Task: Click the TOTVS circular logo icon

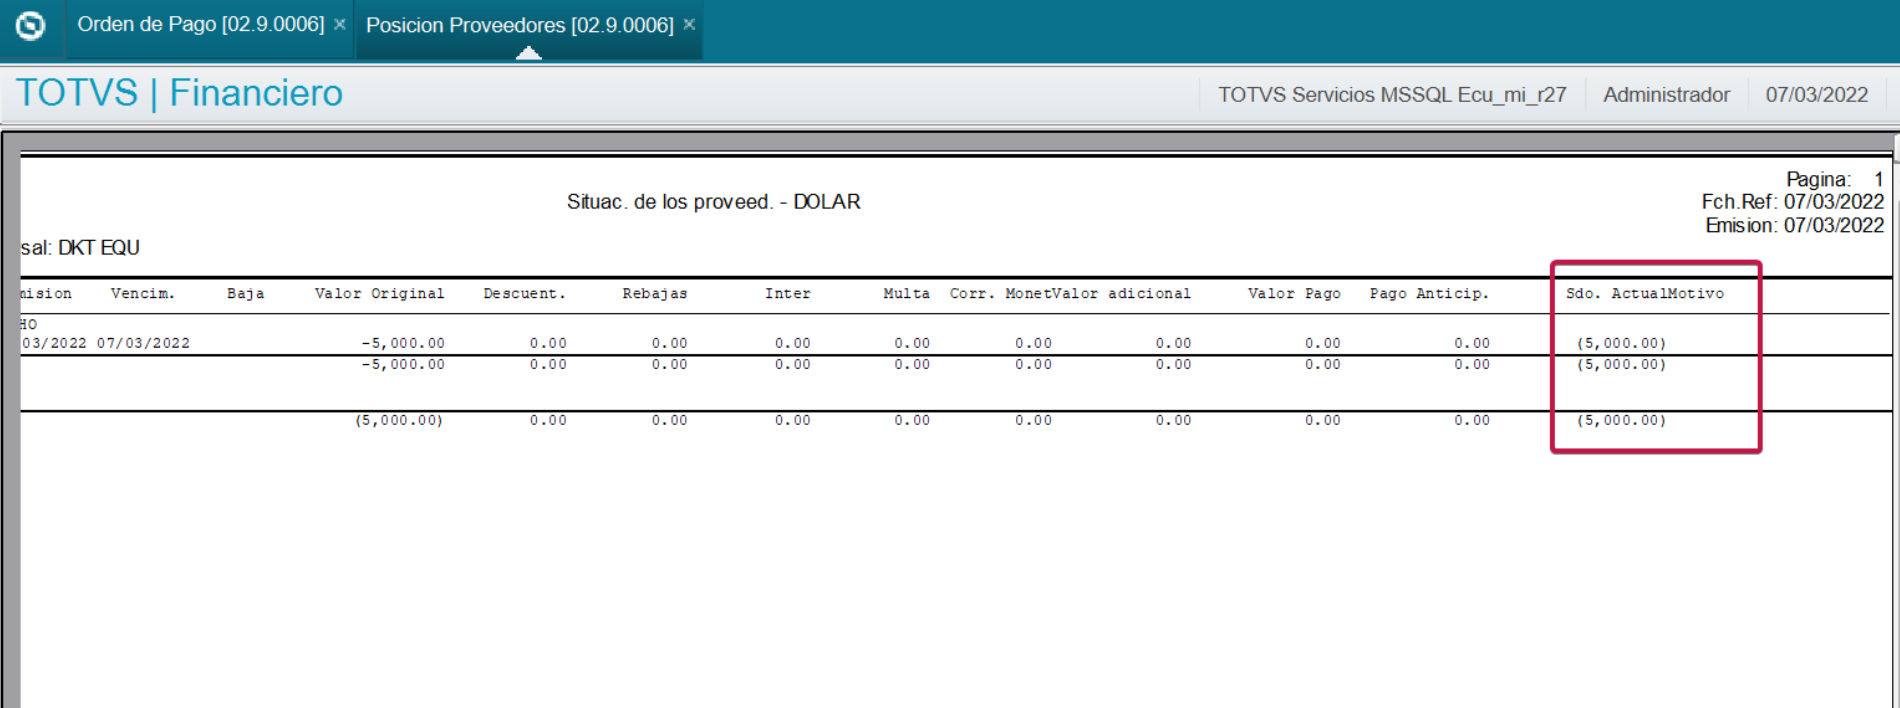Action: [x=30, y=25]
